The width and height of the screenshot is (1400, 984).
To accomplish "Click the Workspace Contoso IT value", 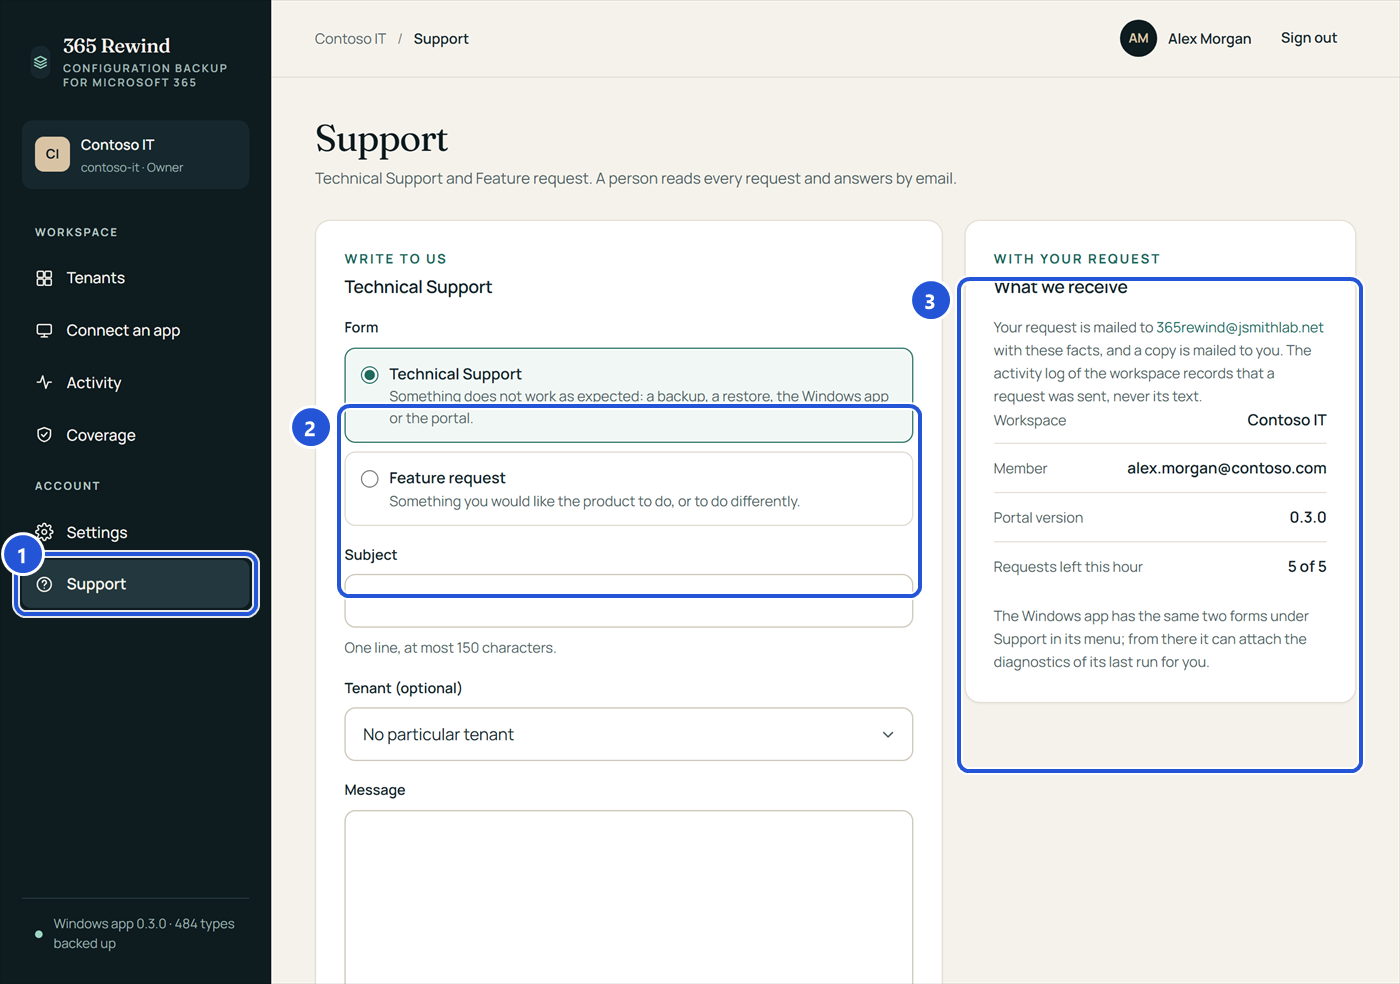I will click(1287, 421).
